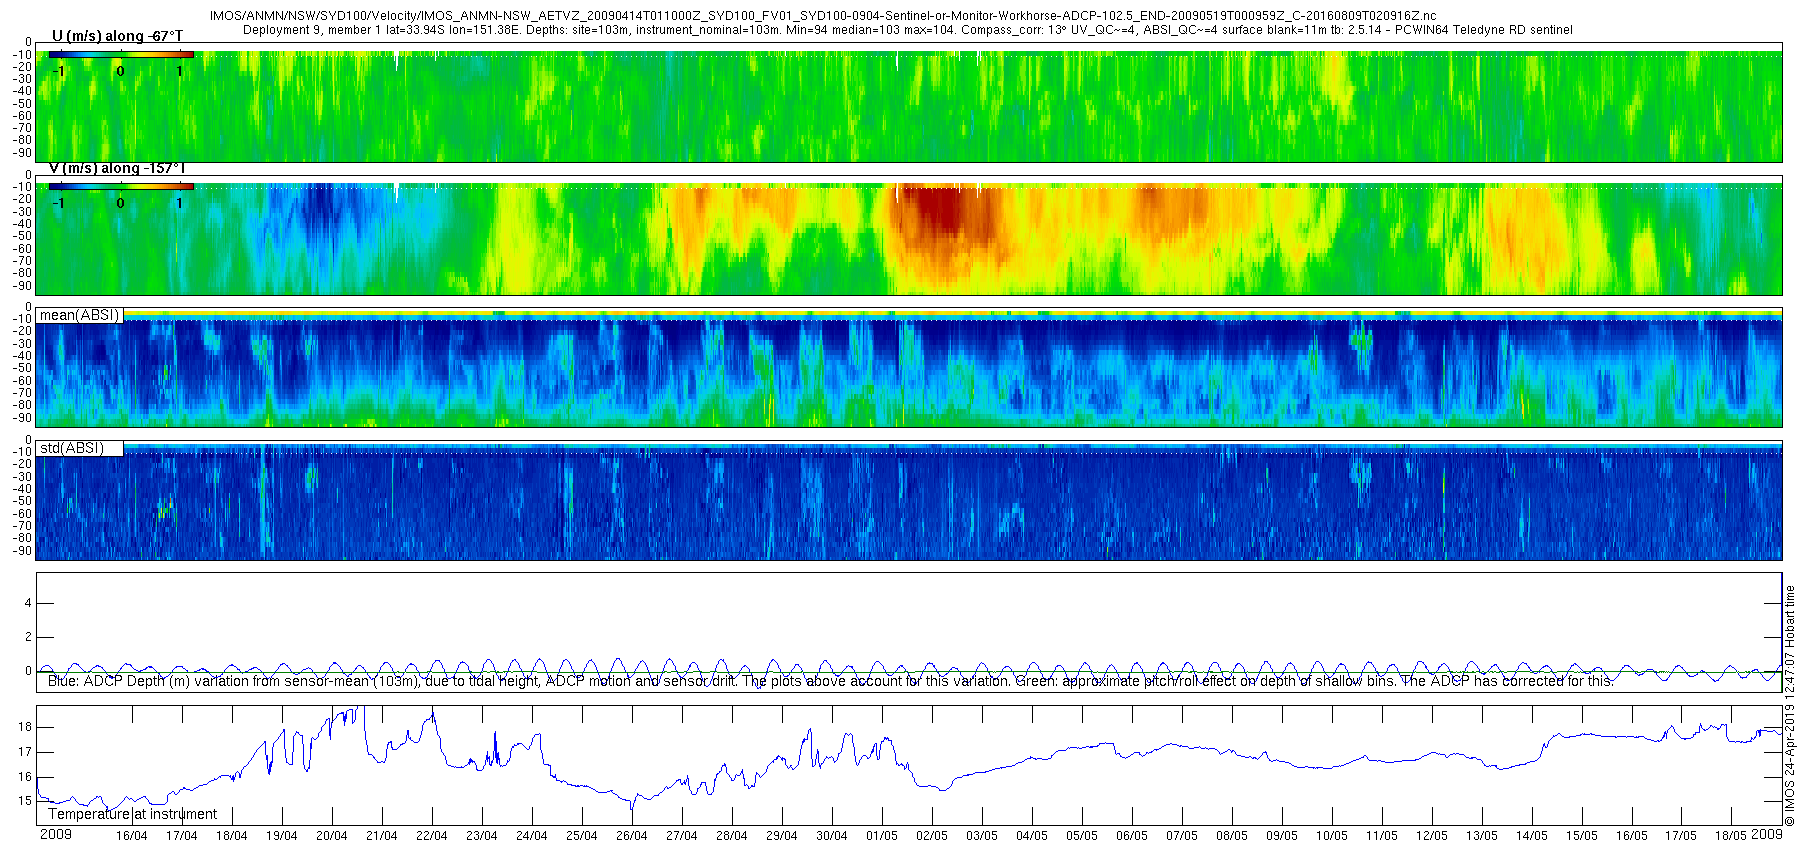Click the '17/05' date tick label
Image resolution: width=1800 pixels, height=850 pixels.
[x=1682, y=836]
